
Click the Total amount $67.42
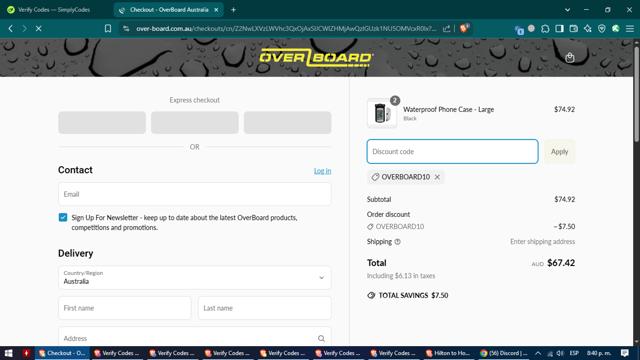(561, 263)
